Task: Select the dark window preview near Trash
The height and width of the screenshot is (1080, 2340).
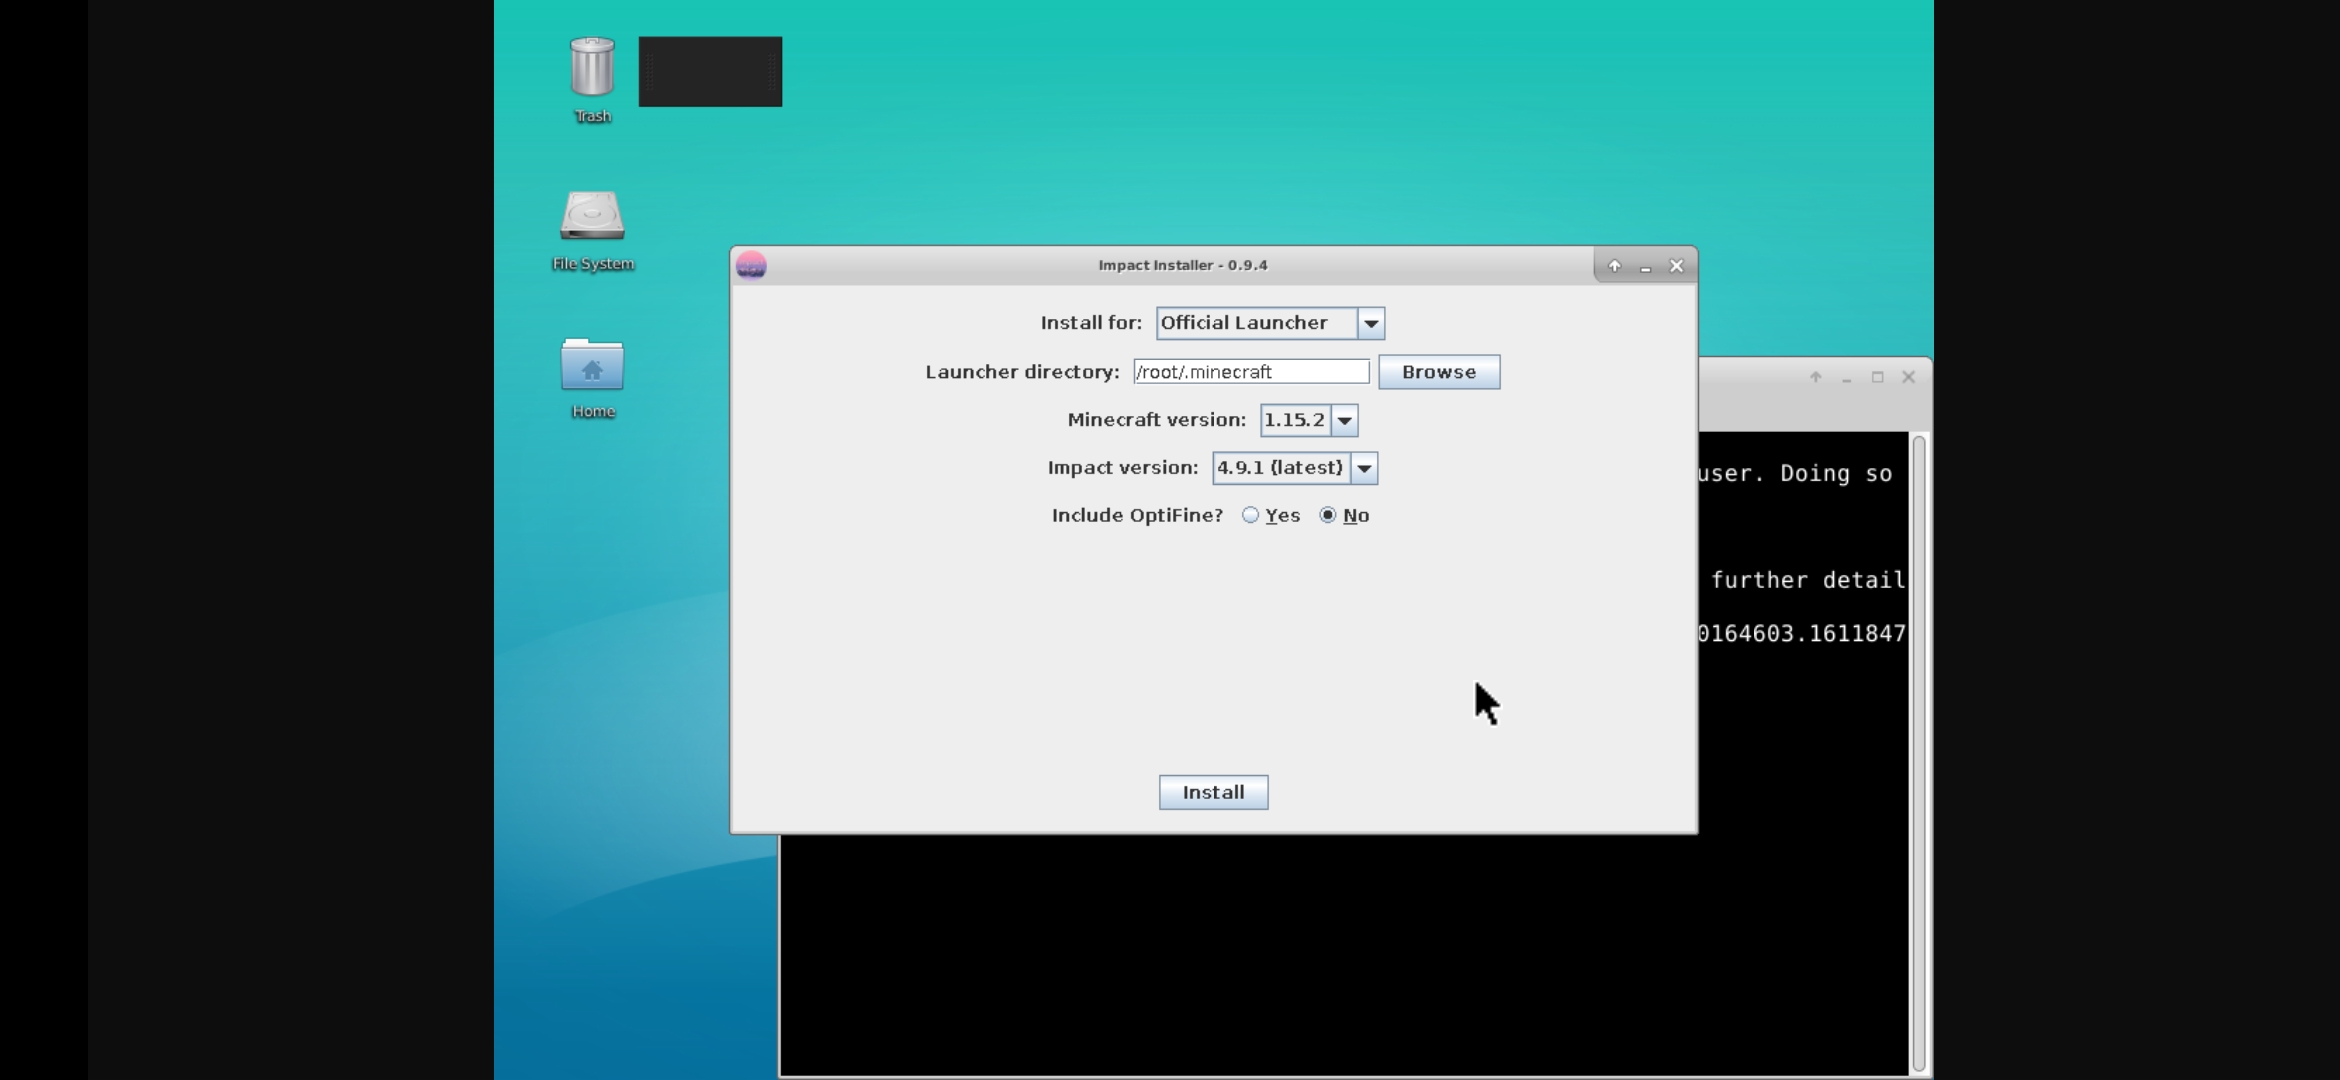Action: (709, 71)
